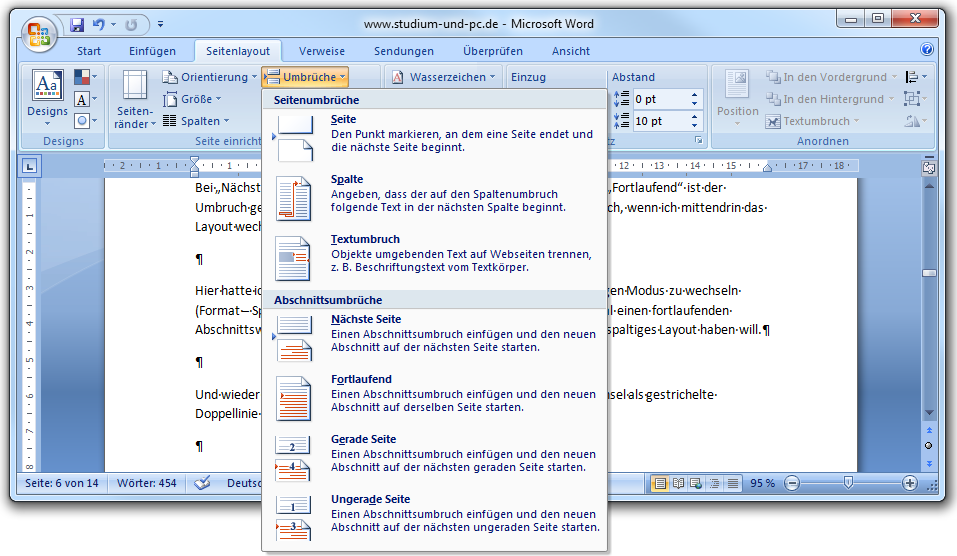Click the tab stop selector on ruler

[29, 166]
